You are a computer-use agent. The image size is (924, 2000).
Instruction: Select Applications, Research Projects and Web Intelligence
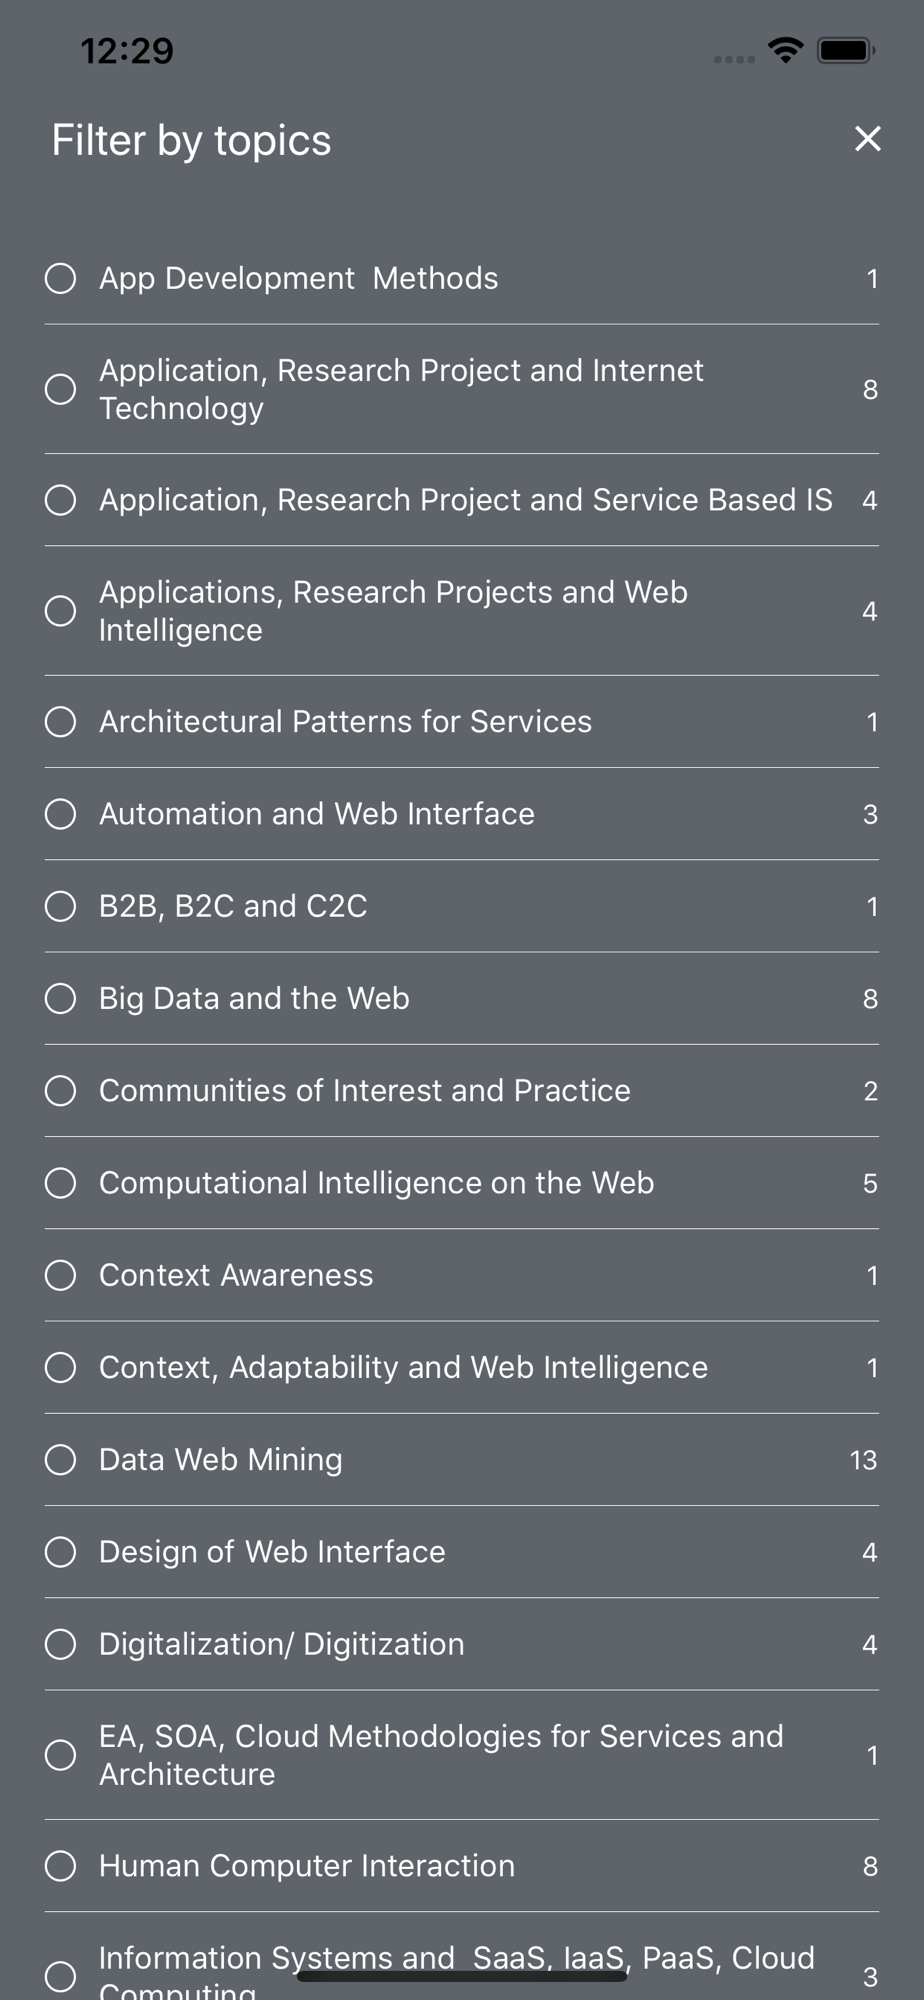(61, 611)
